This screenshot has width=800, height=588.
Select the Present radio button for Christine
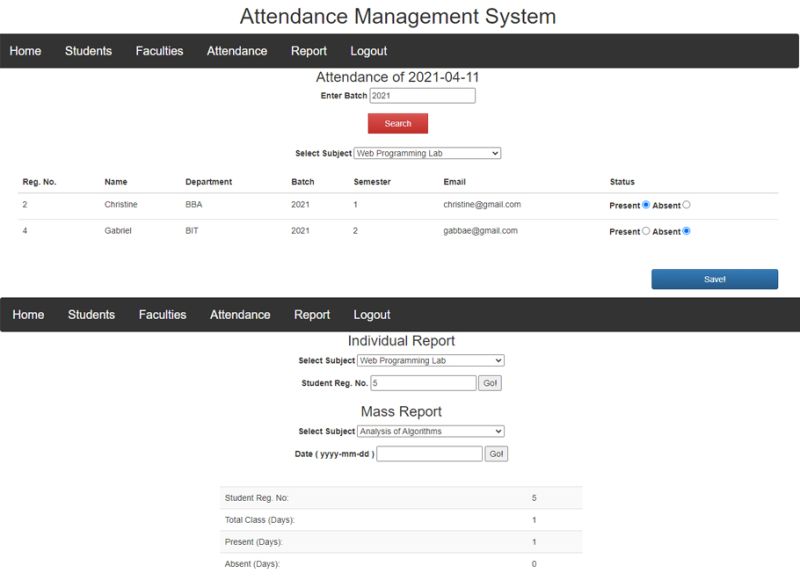646,204
